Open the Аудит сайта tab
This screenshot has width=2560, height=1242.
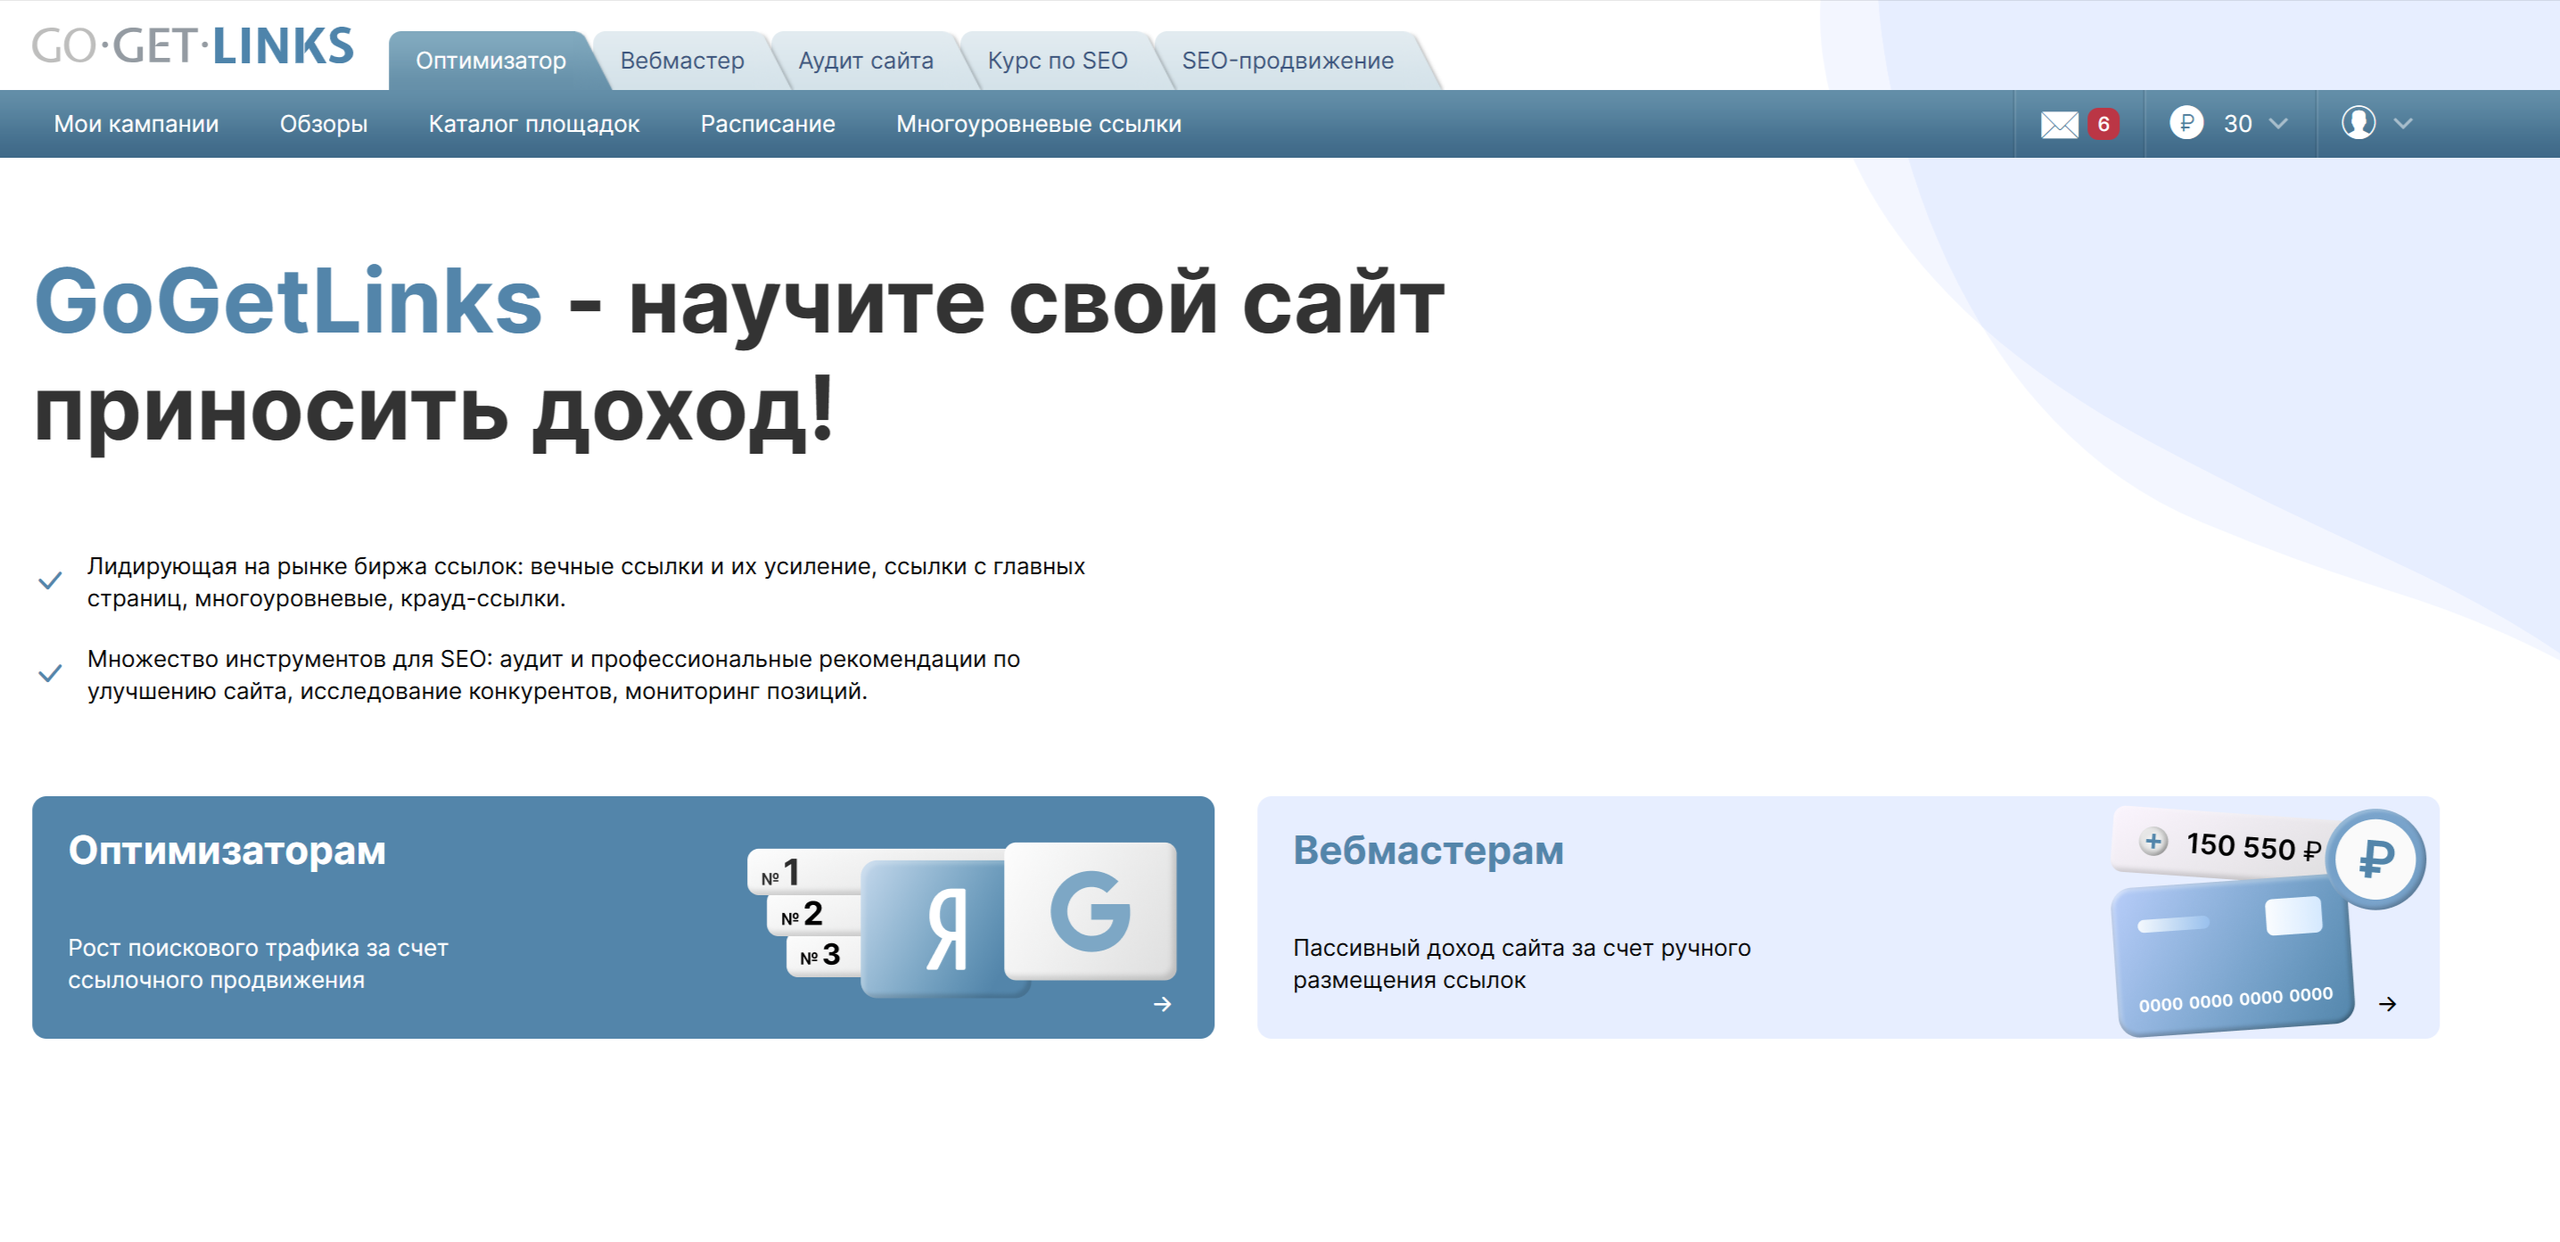coord(866,60)
